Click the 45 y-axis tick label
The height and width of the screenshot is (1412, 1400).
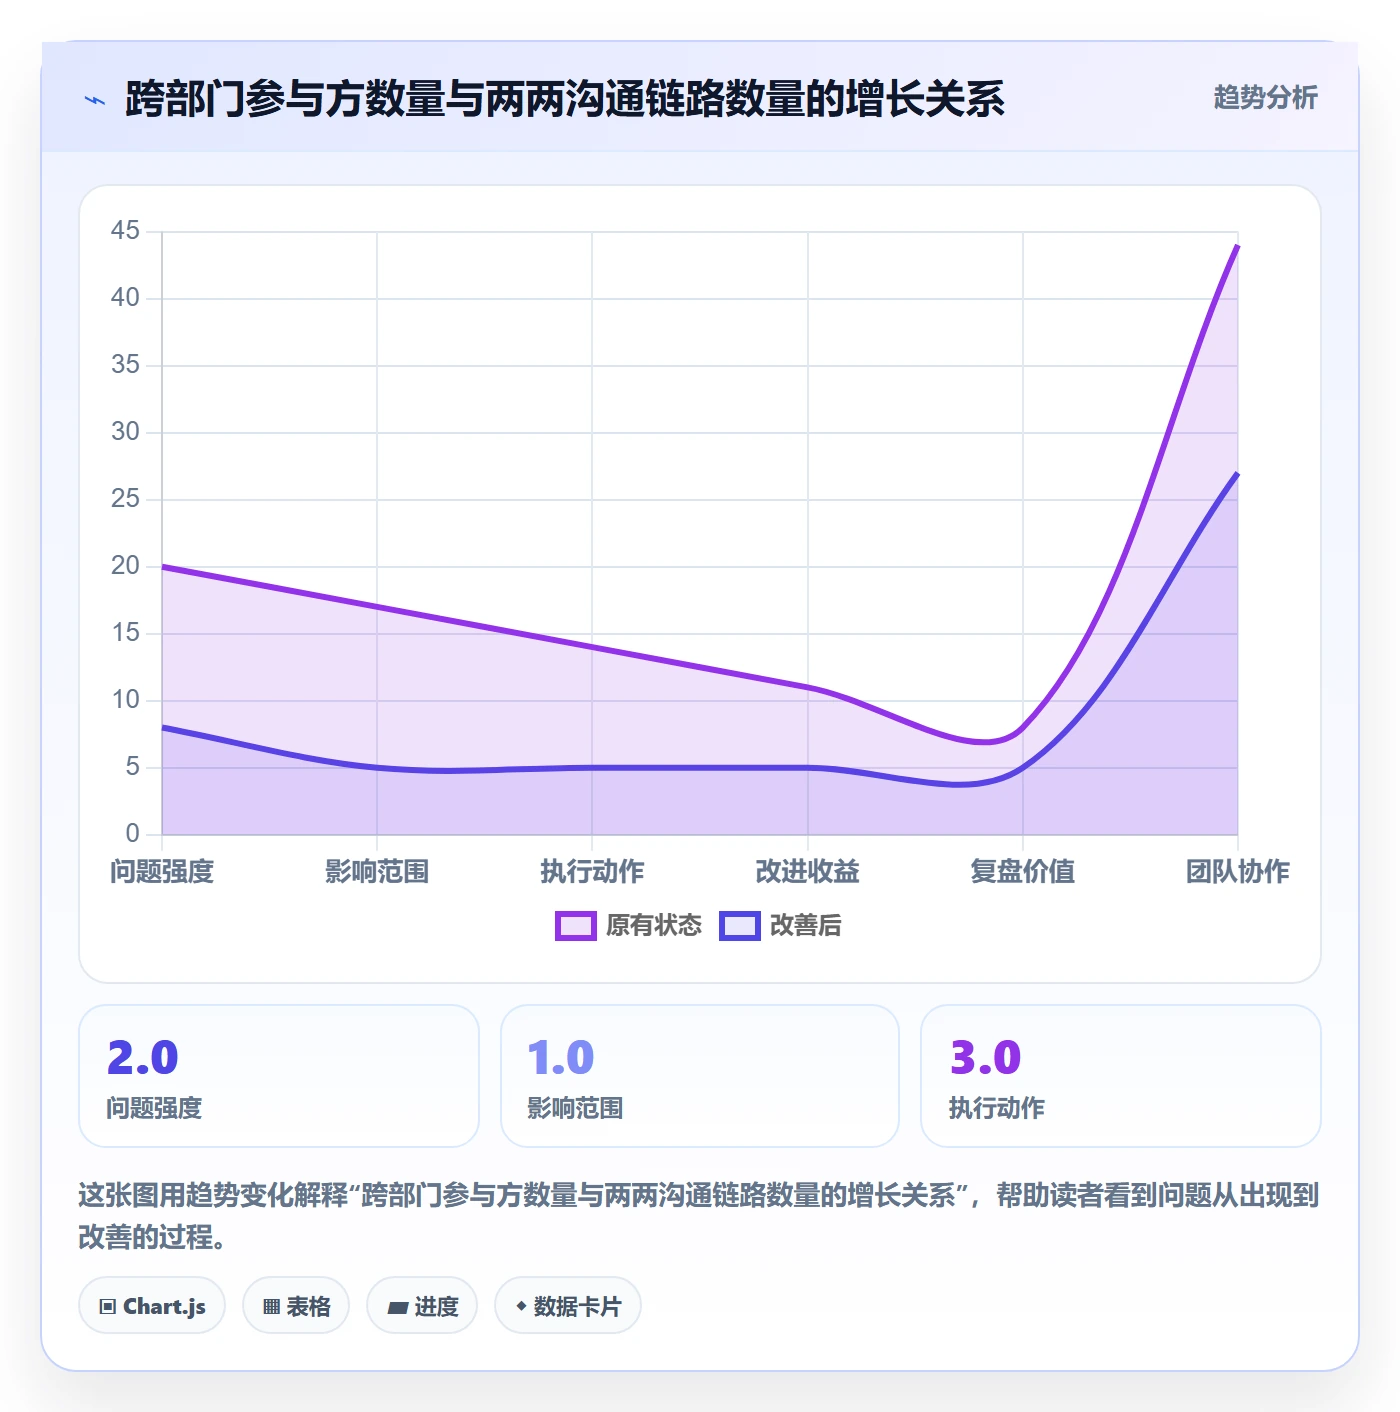125,231
